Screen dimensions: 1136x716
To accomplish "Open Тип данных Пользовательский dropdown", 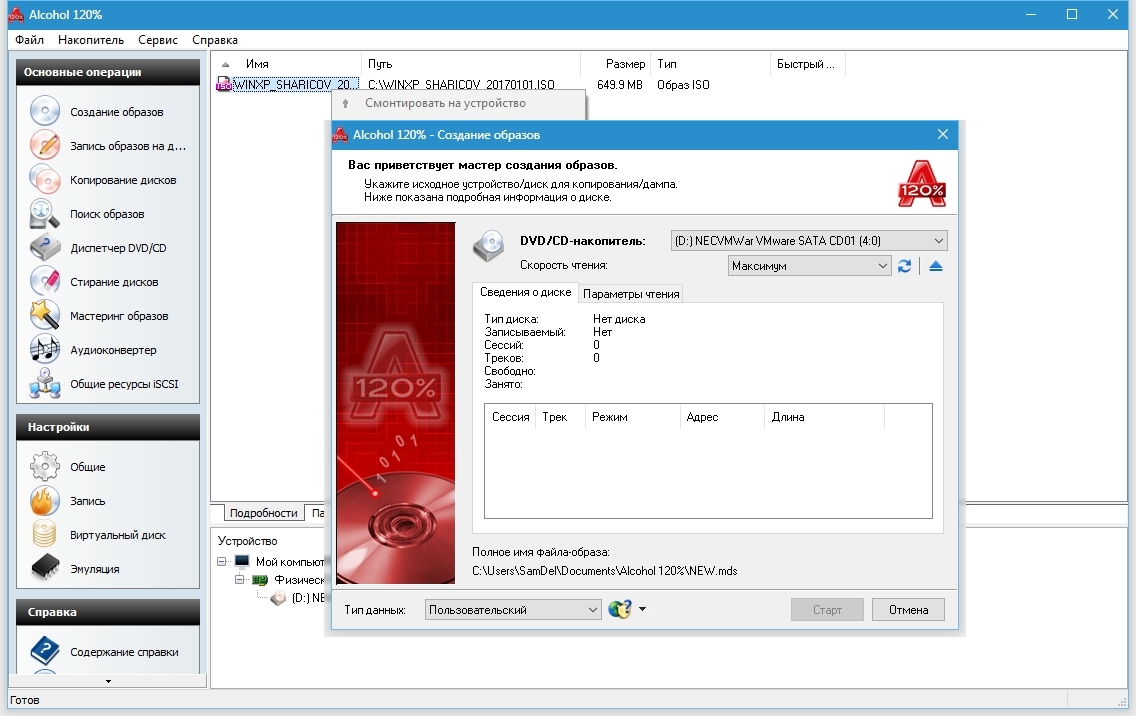I will coord(592,610).
